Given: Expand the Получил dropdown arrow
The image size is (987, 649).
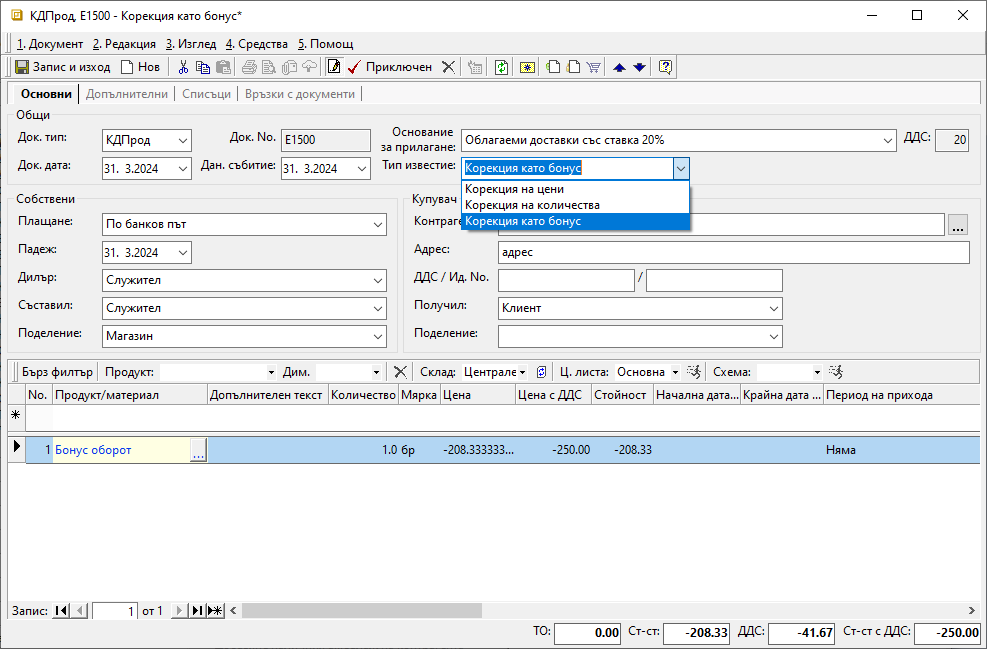Looking at the screenshot, I should 773,309.
